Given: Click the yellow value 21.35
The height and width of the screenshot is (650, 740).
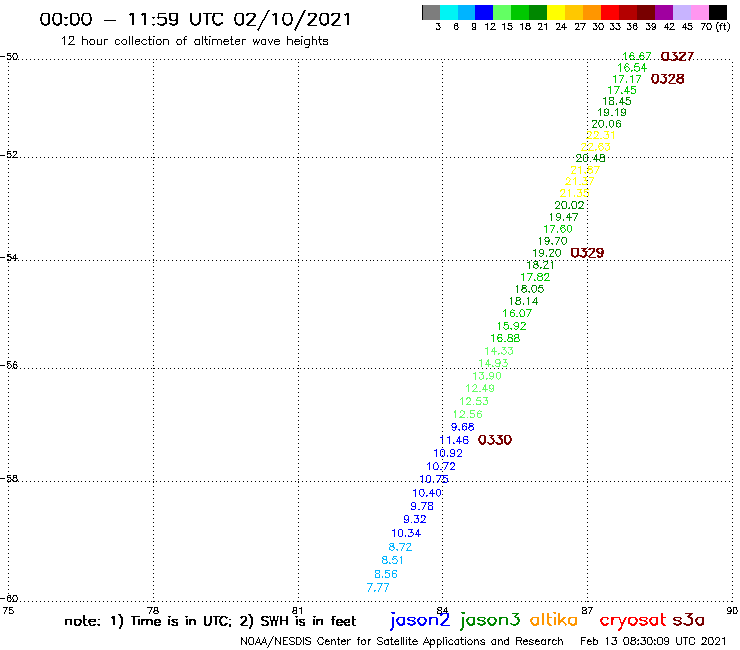Looking at the screenshot, I should (574, 193).
